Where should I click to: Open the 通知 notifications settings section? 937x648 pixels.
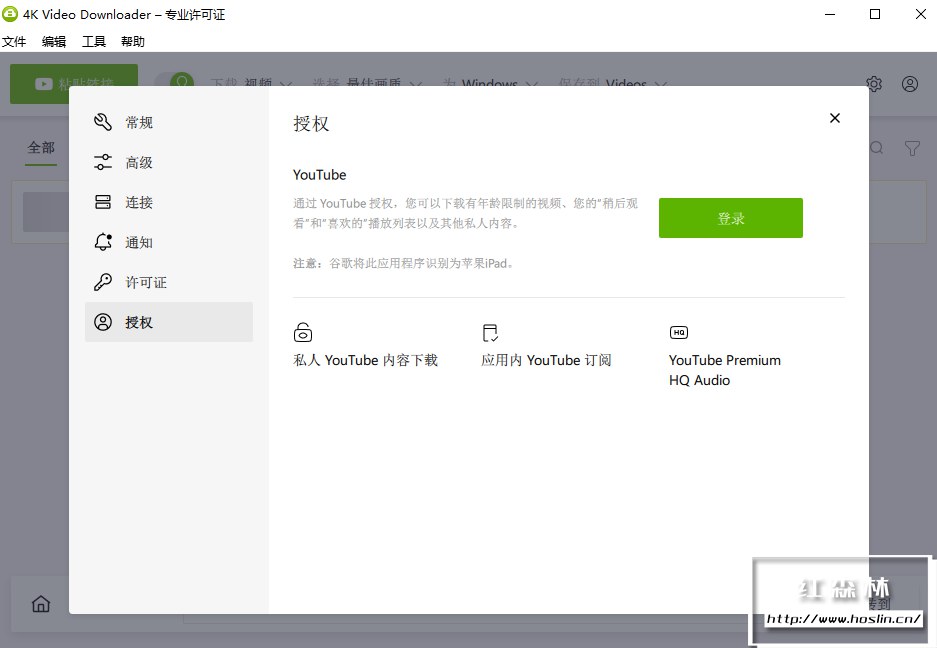pyautogui.click(x=169, y=243)
